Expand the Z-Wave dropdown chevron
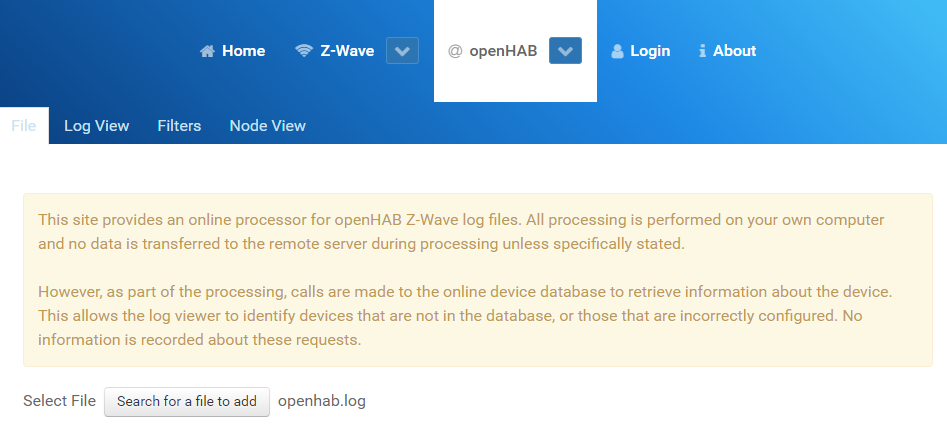 (402, 51)
